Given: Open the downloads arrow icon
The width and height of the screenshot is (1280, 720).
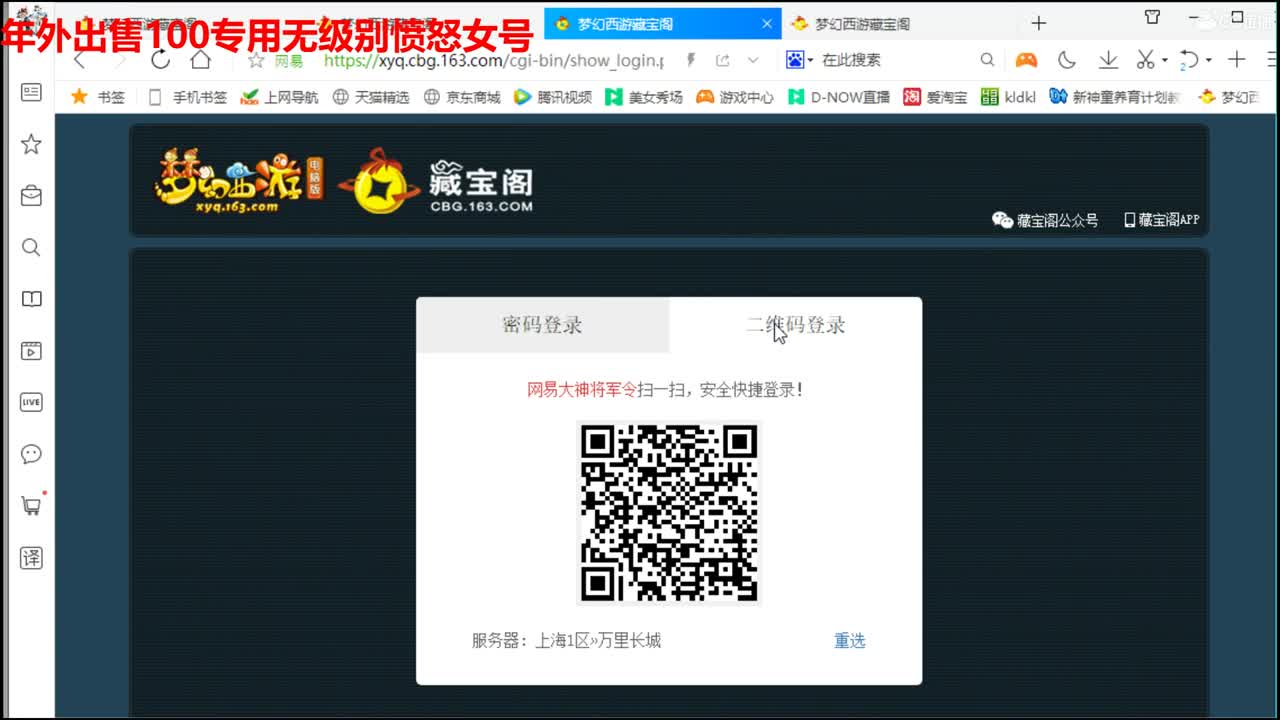Looking at the screenshot, I should 1108,60.
